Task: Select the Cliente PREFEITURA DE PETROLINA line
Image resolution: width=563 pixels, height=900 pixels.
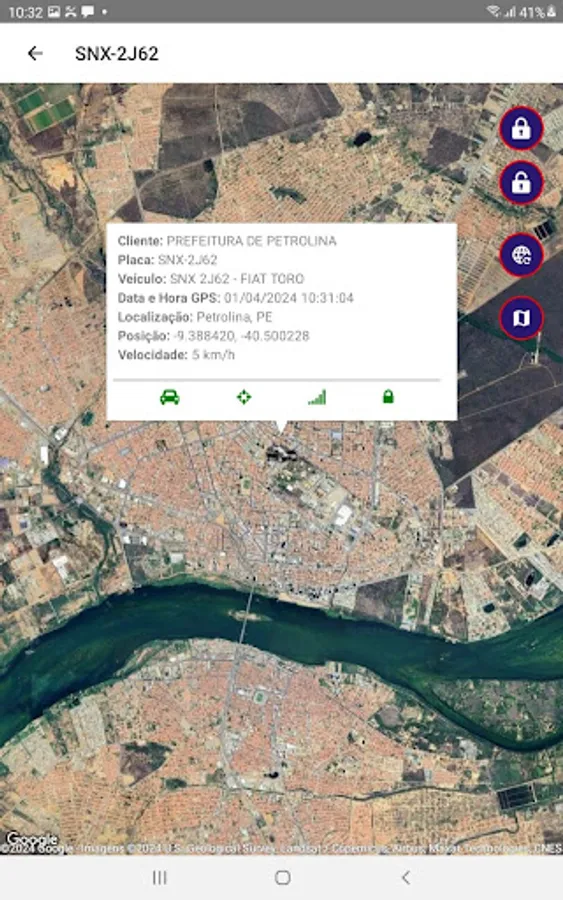Action: [x=227, y=241]
